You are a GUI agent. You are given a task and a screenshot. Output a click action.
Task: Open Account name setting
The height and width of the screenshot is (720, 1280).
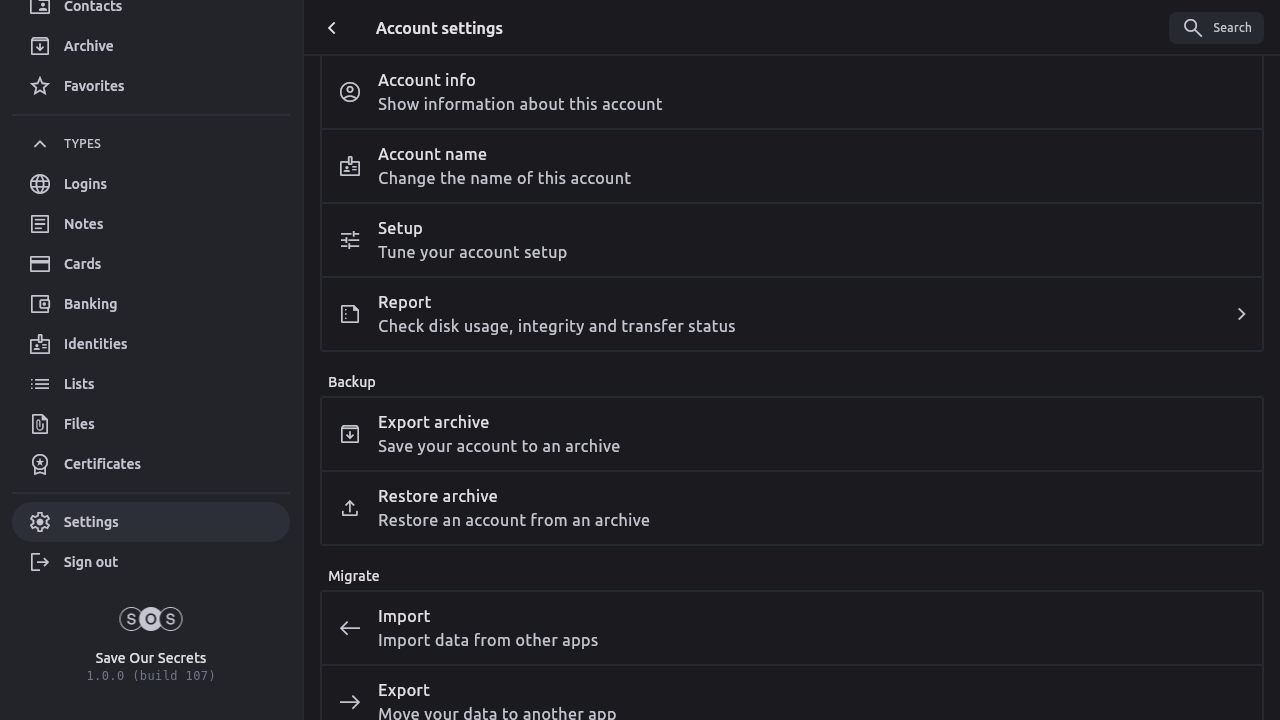504,166
